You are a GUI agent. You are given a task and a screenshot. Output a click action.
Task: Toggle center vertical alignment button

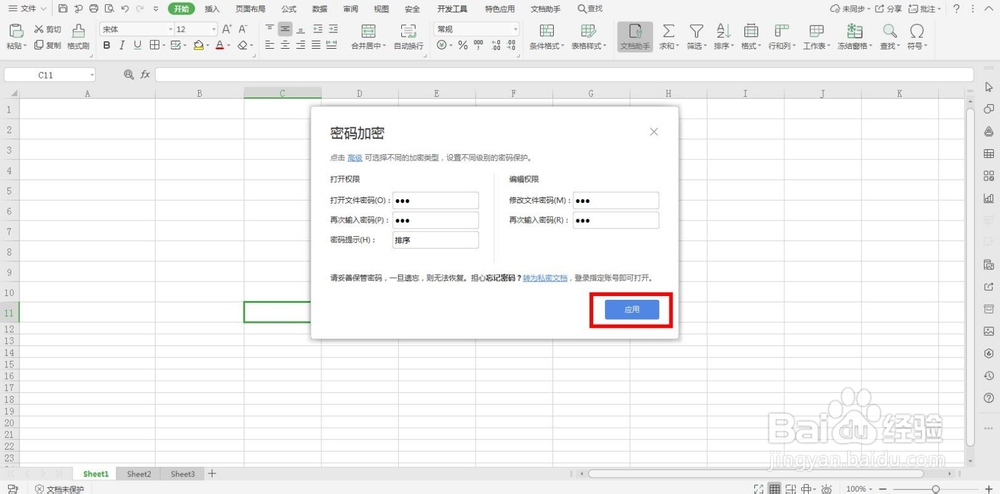coord(284,29)
